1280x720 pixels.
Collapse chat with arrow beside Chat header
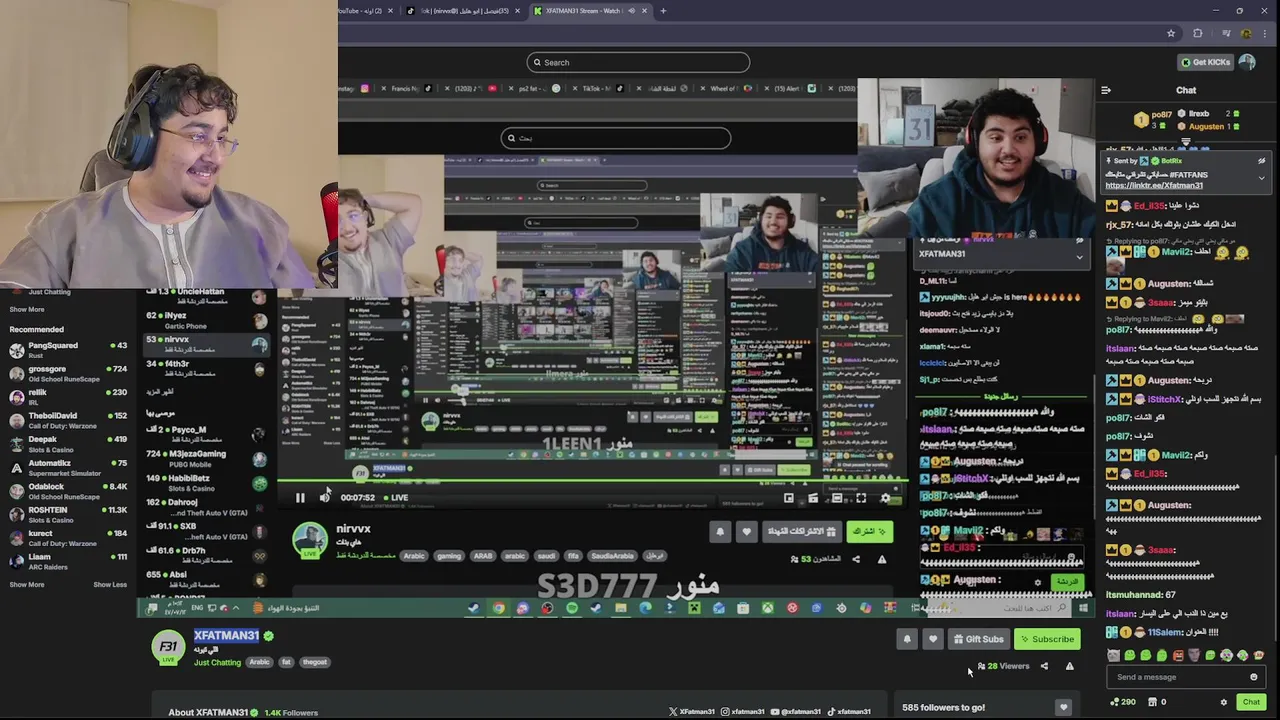1106,90
